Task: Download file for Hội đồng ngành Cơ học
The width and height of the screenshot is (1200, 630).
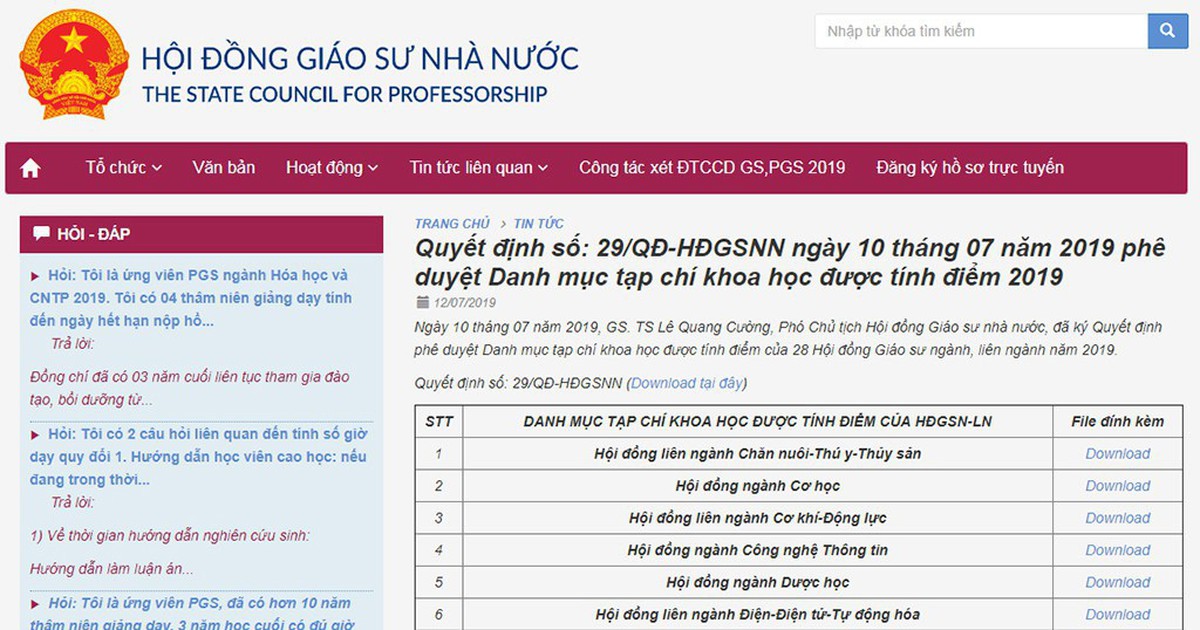Action: point(1118,486)
